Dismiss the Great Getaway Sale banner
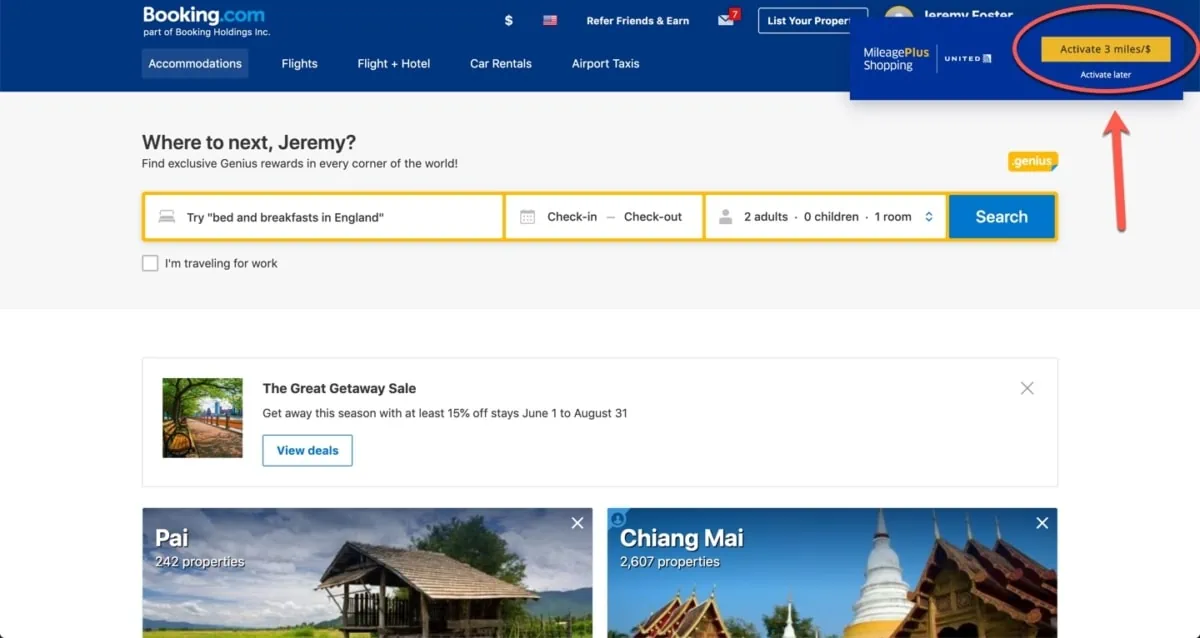 (x=1027, y=387)
